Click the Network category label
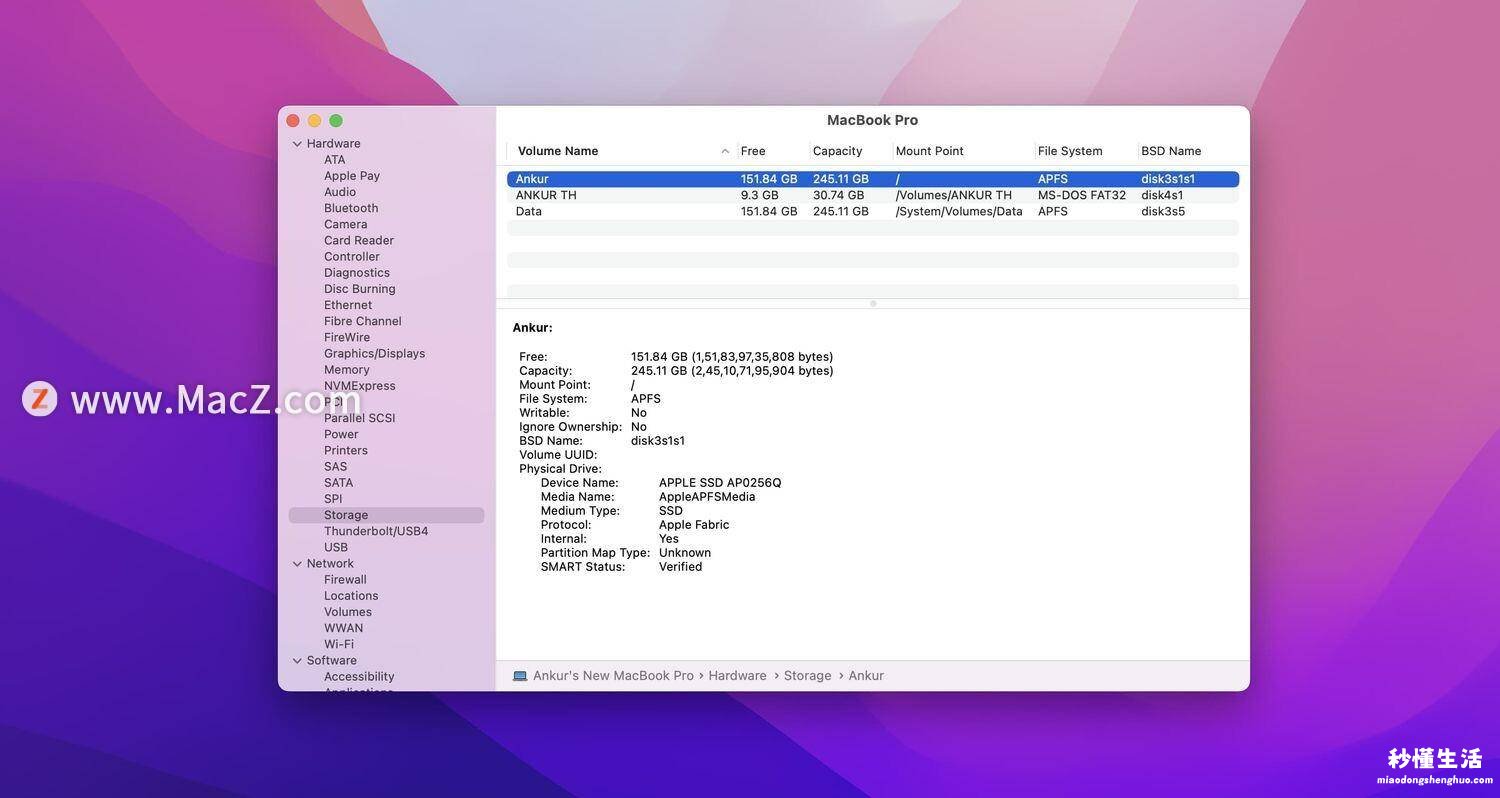Image resolution: width=1500 pixels, height=798 pixels. pyautogui.click(x=330, y=564)
